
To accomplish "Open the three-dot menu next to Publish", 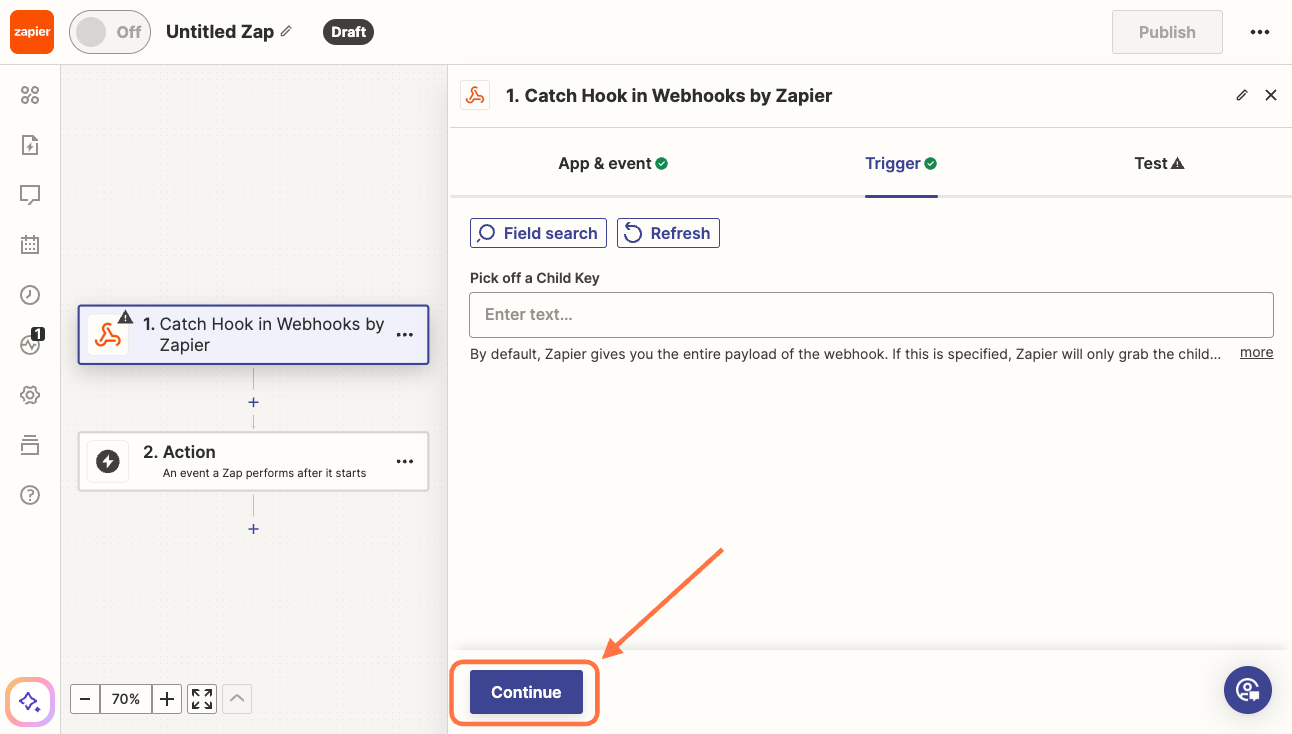I will point(1260,32).
